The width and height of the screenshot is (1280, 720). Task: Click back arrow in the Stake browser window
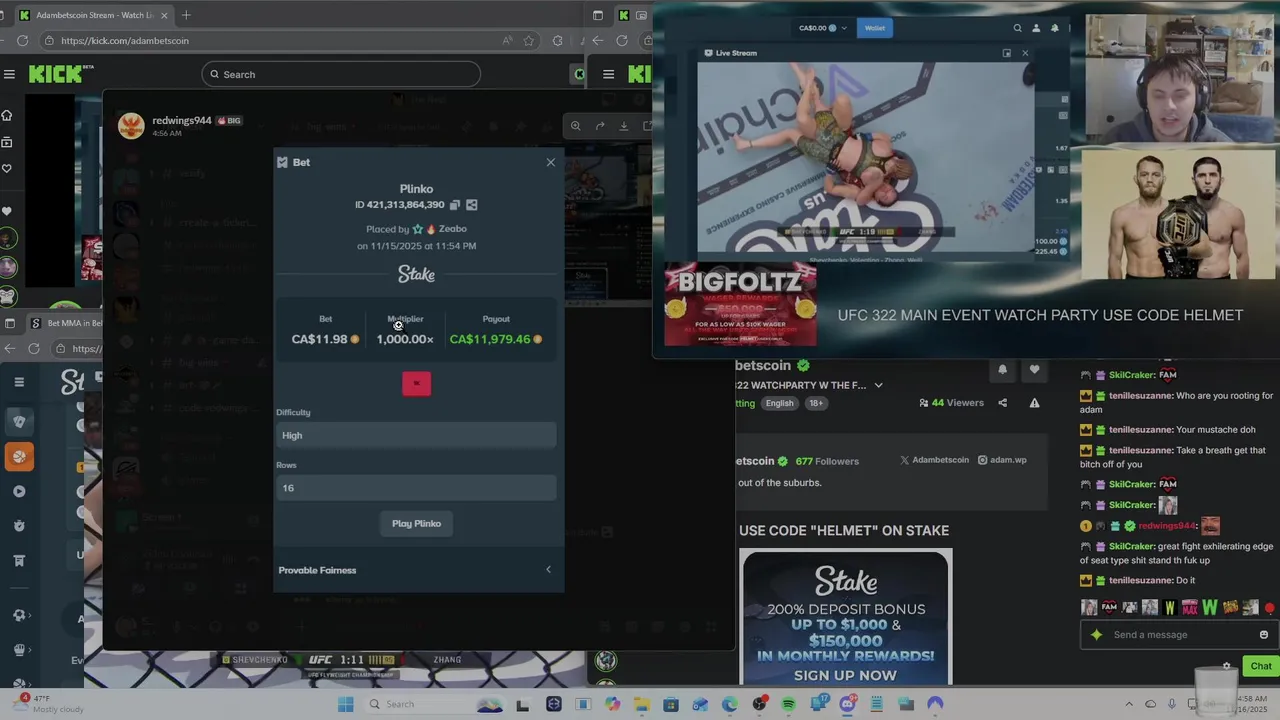9,348
